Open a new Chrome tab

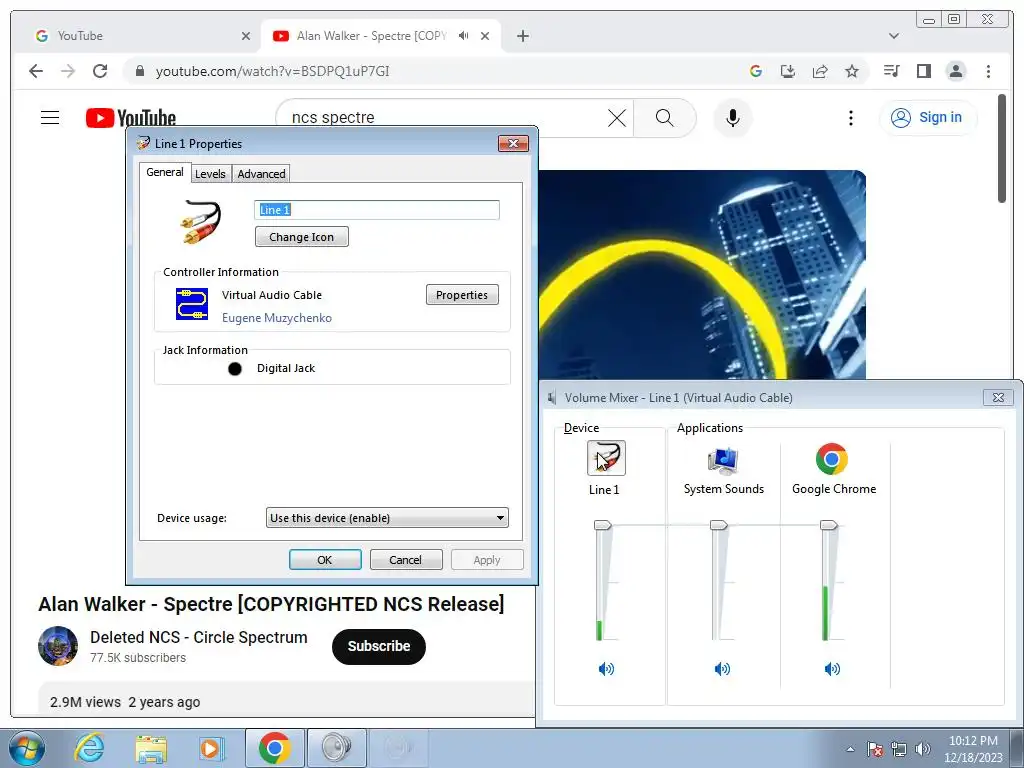[x=522, y=36]
